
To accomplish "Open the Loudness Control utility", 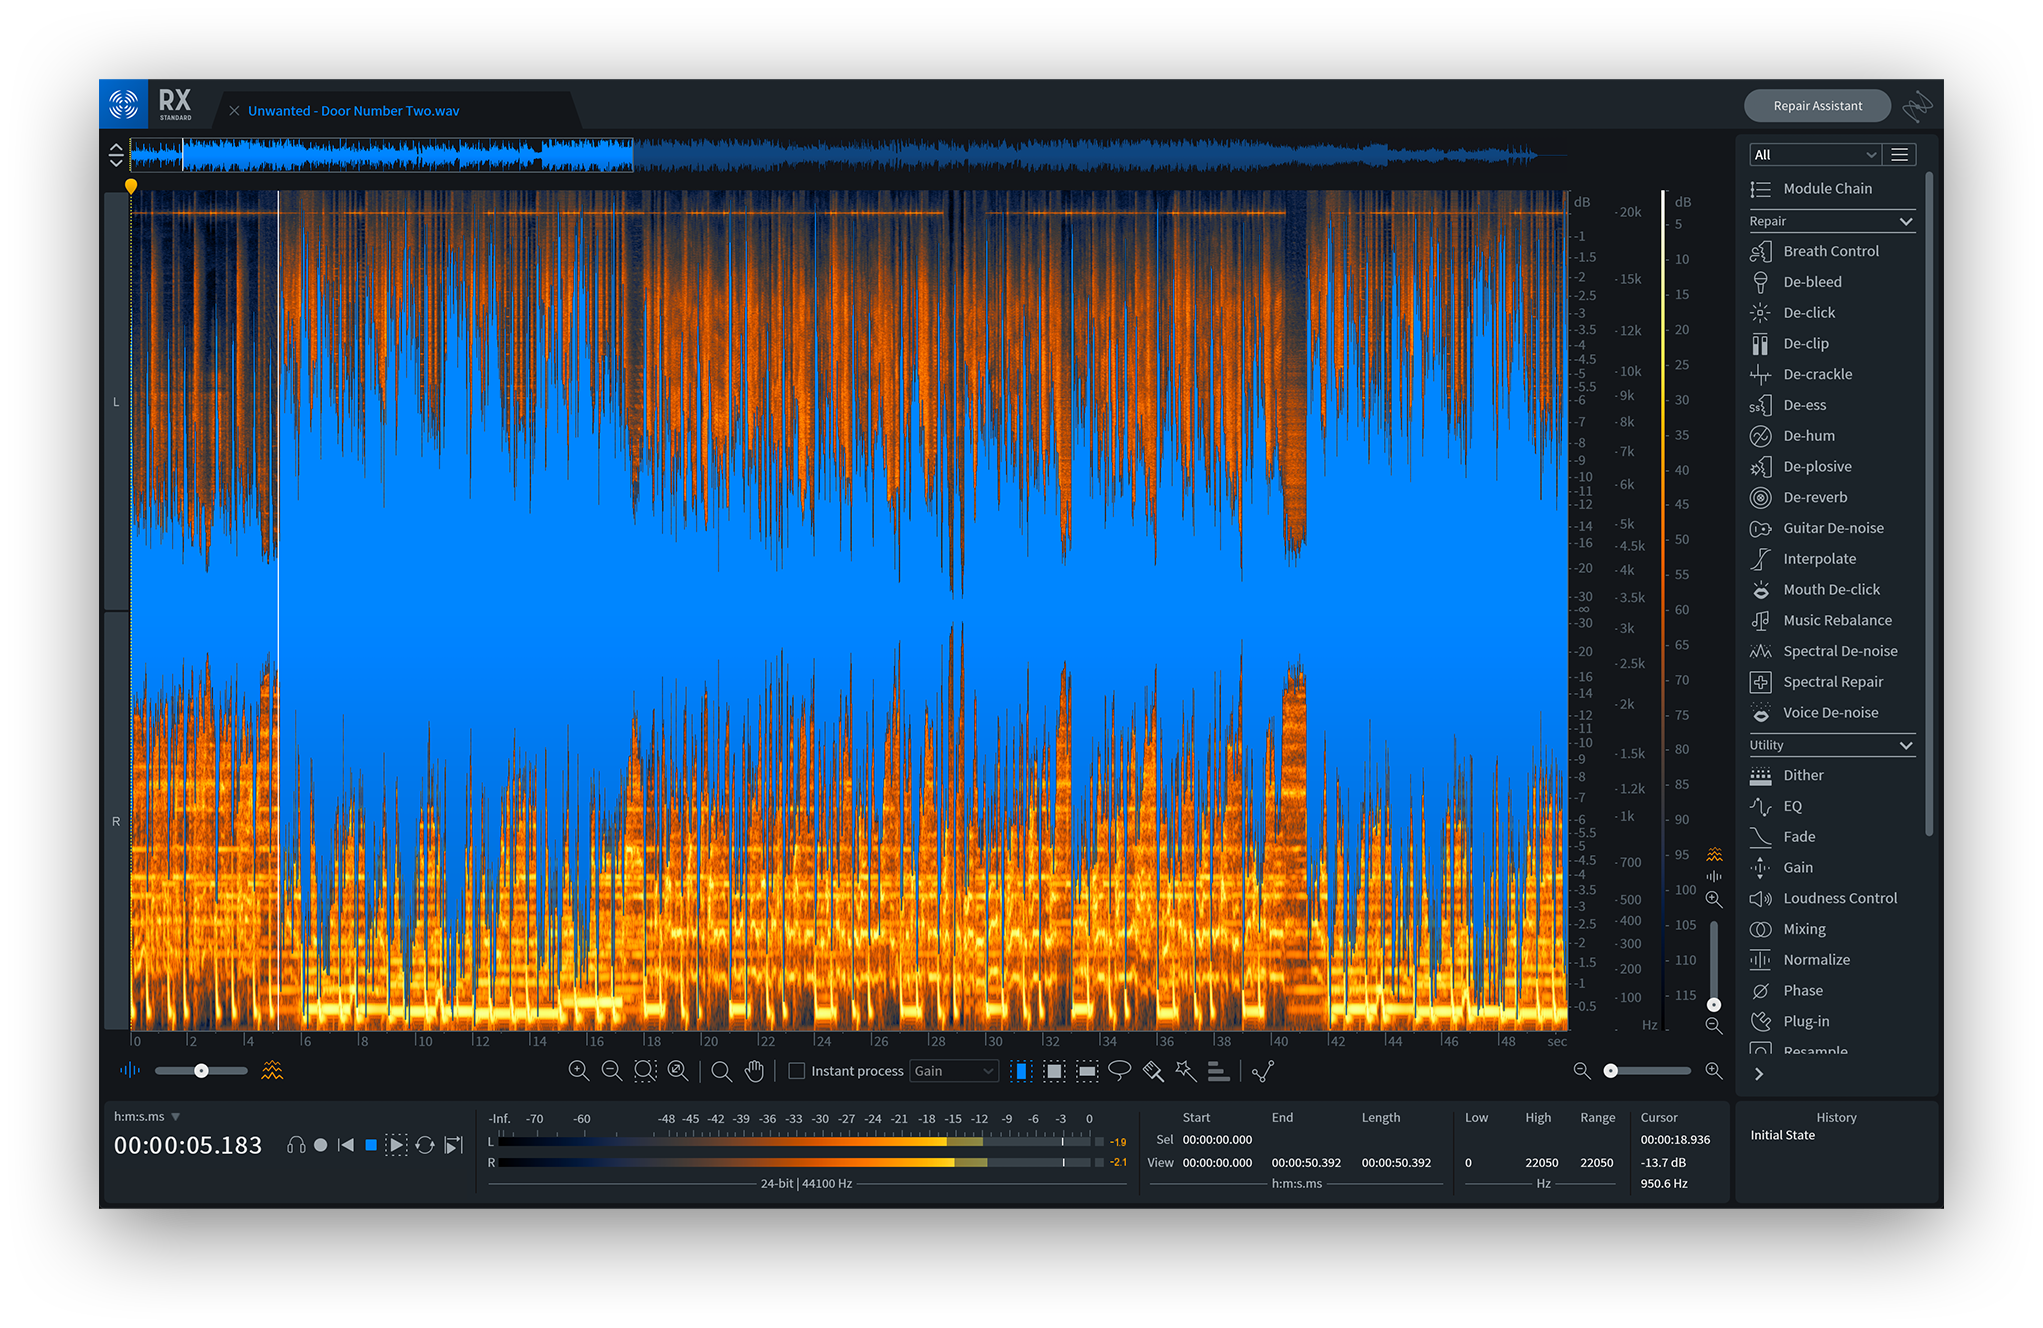I will click(1838, 897).
